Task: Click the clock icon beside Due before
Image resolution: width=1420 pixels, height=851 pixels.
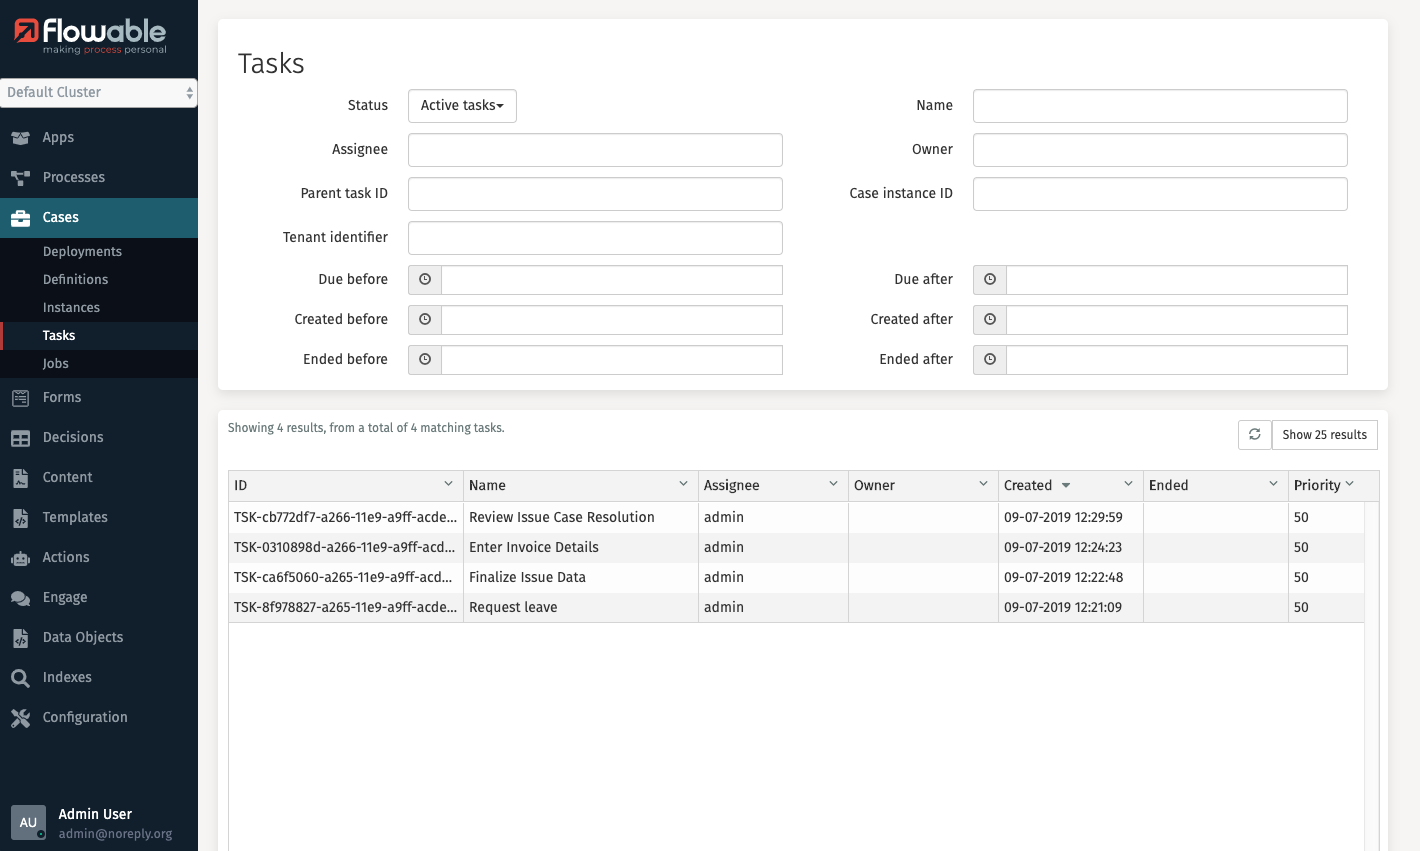Action: [x=425, y=280]
